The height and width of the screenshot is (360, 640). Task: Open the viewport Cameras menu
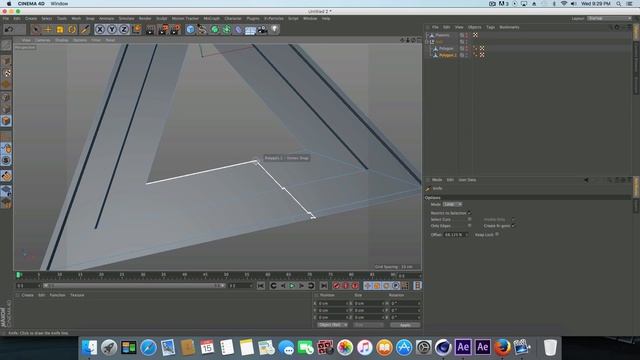coord(42,40)
